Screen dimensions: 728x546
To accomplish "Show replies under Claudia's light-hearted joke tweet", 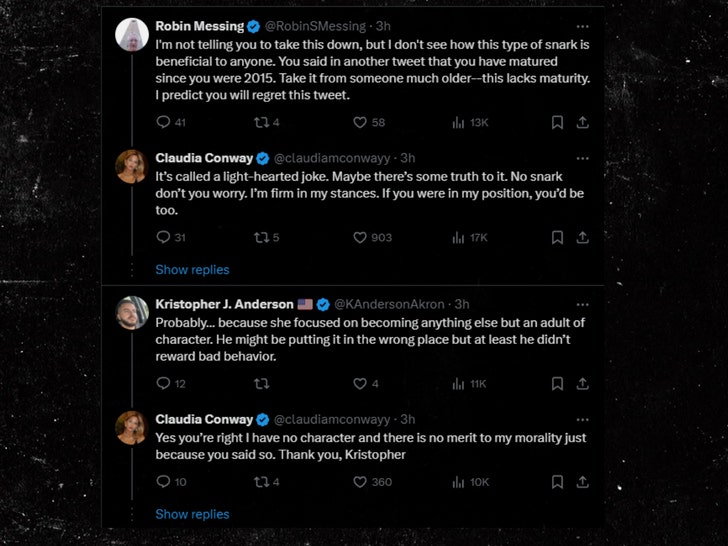I will 192,270.
